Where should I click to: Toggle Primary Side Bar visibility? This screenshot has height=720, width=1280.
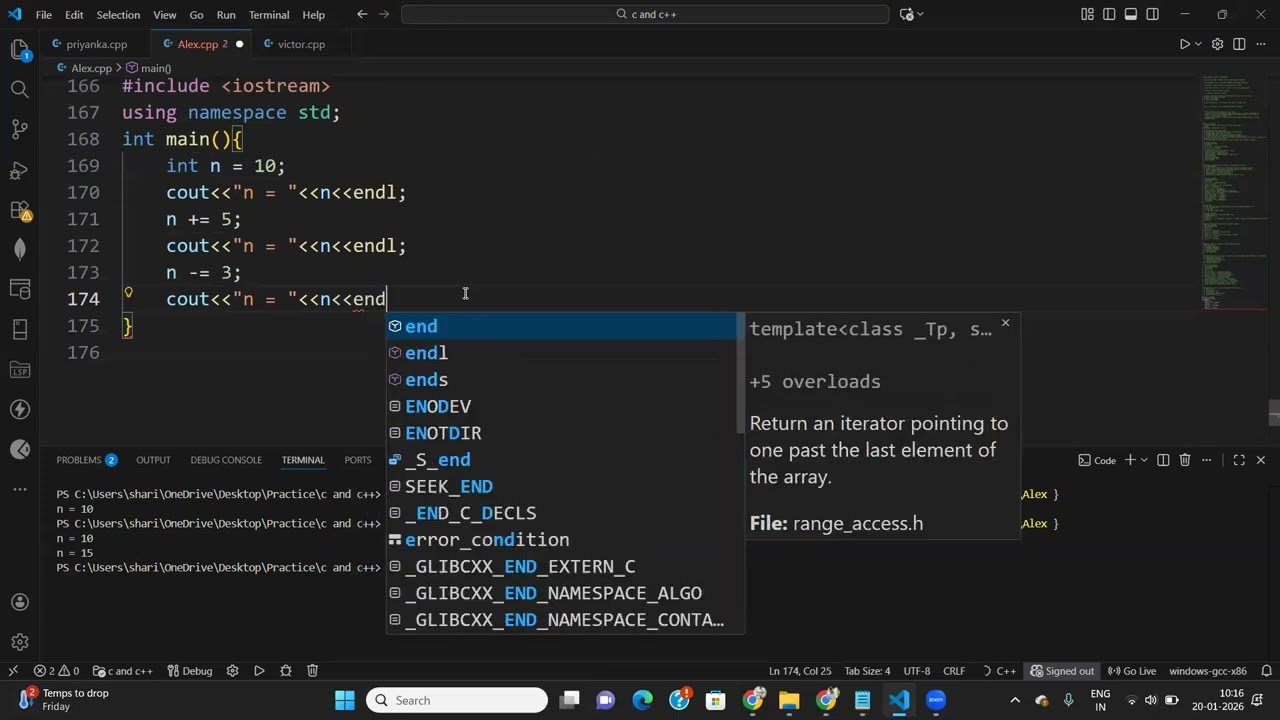coord(1109,14)
